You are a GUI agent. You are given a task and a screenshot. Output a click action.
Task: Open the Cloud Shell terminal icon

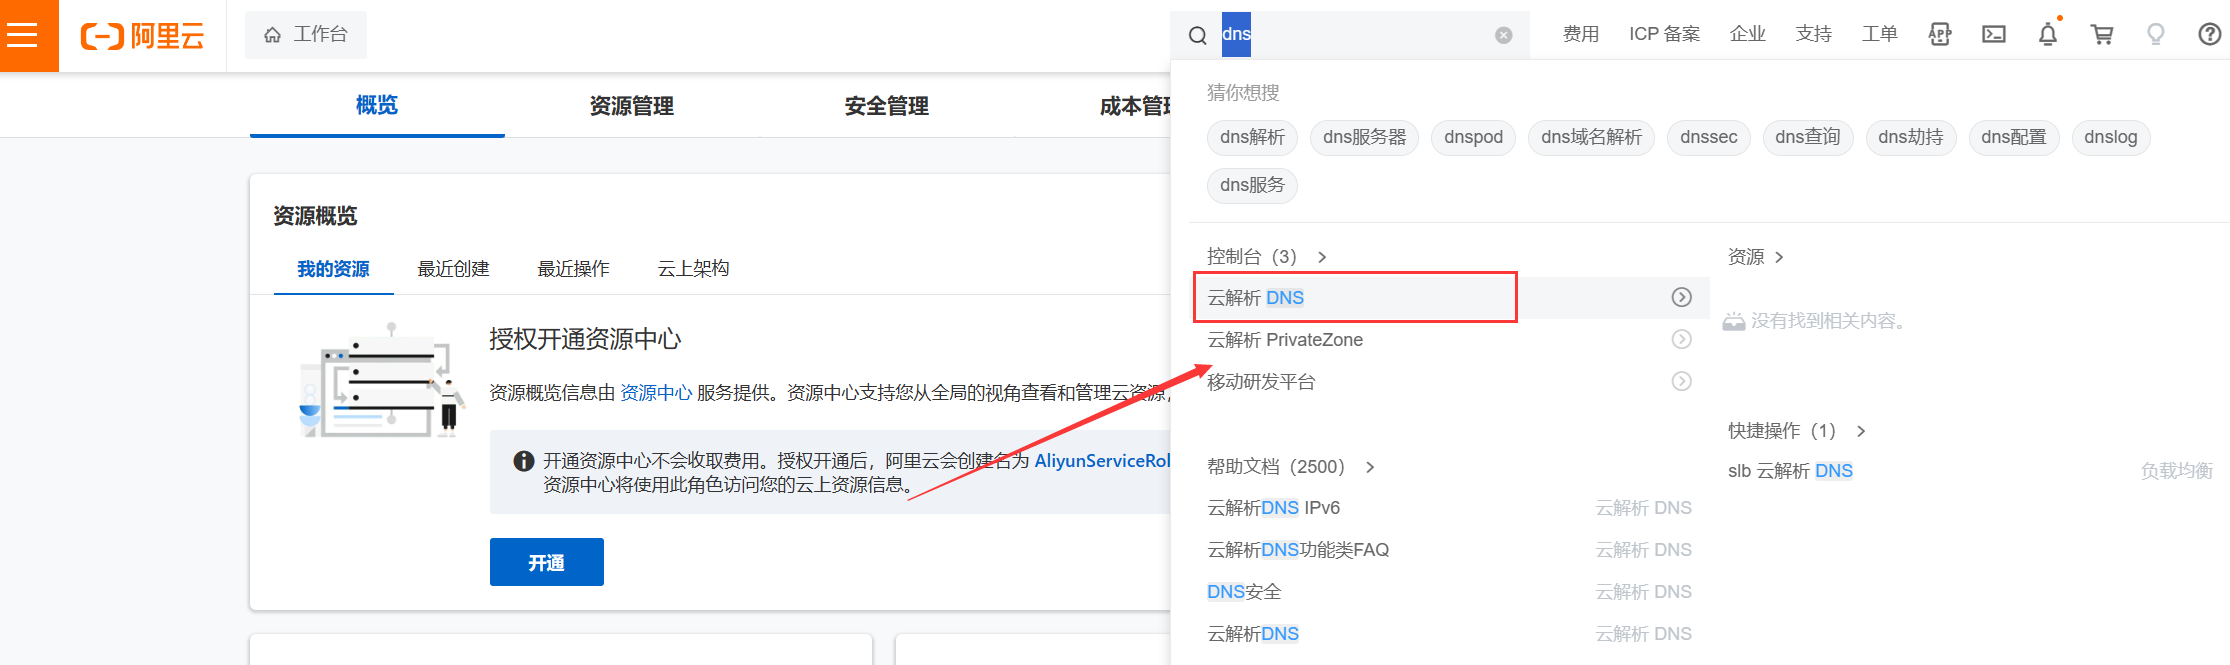coord(1993,35)
